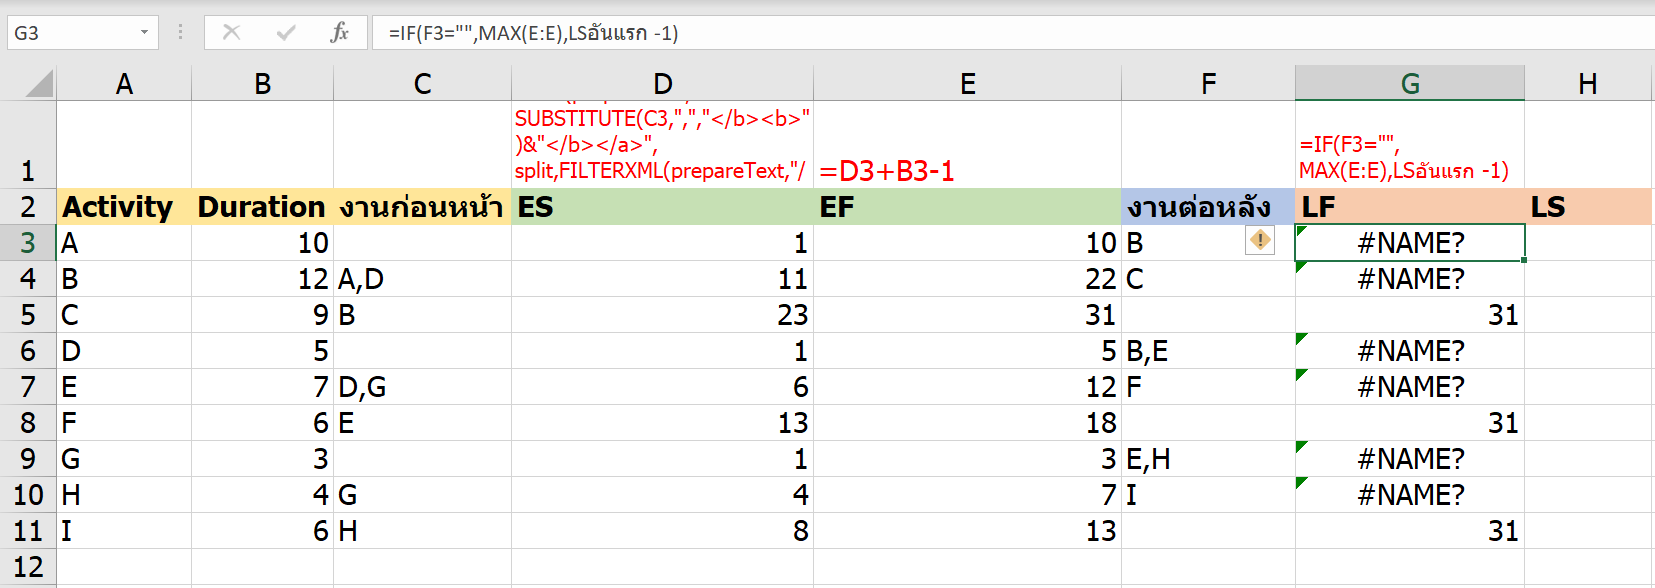
Task: Click the red formula text =D3+B3-1
Action: 887,171
